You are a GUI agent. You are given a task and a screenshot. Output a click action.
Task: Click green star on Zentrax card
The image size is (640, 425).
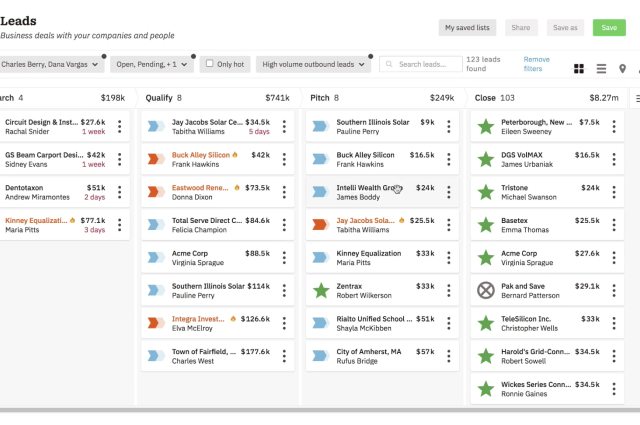[321, 290]
